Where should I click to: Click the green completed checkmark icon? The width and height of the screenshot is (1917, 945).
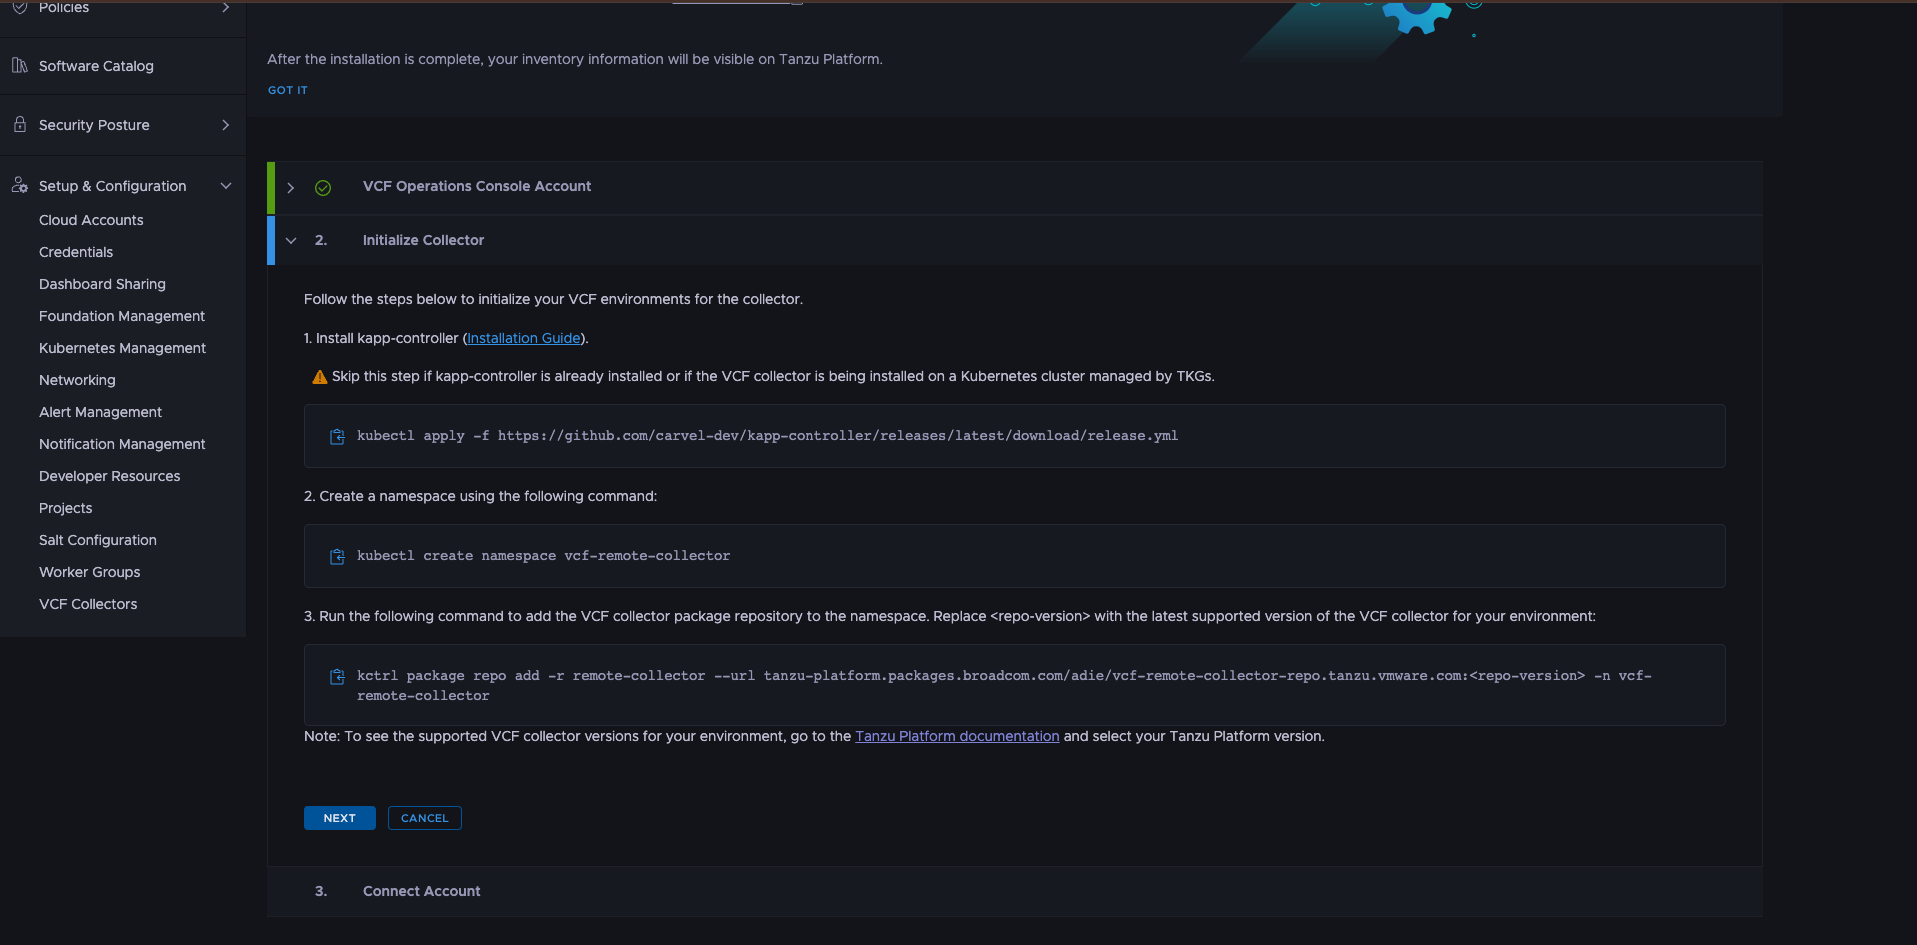click(323, 187)
